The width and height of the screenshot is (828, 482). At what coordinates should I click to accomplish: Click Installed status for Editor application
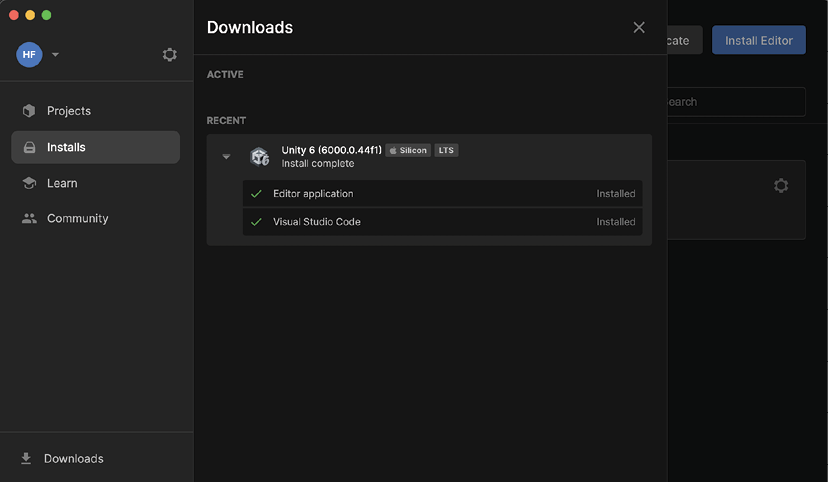(x=616, y=194)
